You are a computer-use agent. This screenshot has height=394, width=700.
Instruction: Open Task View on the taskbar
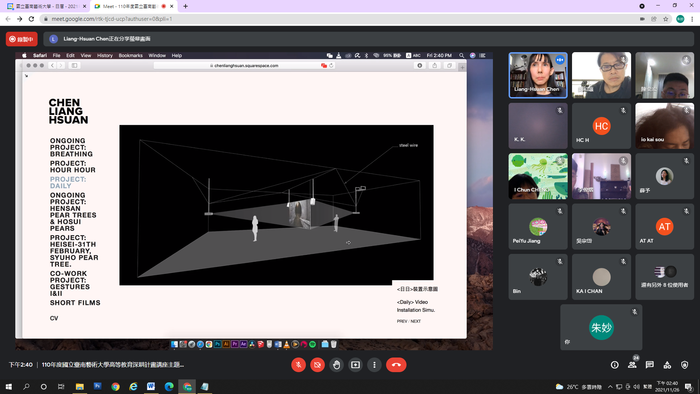click(61, 386)
